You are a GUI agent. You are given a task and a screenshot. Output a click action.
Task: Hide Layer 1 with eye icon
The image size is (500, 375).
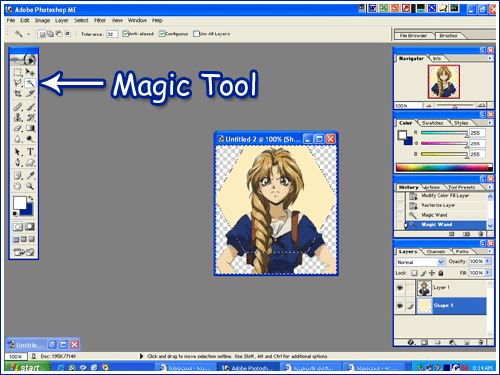tap(400, 288)
